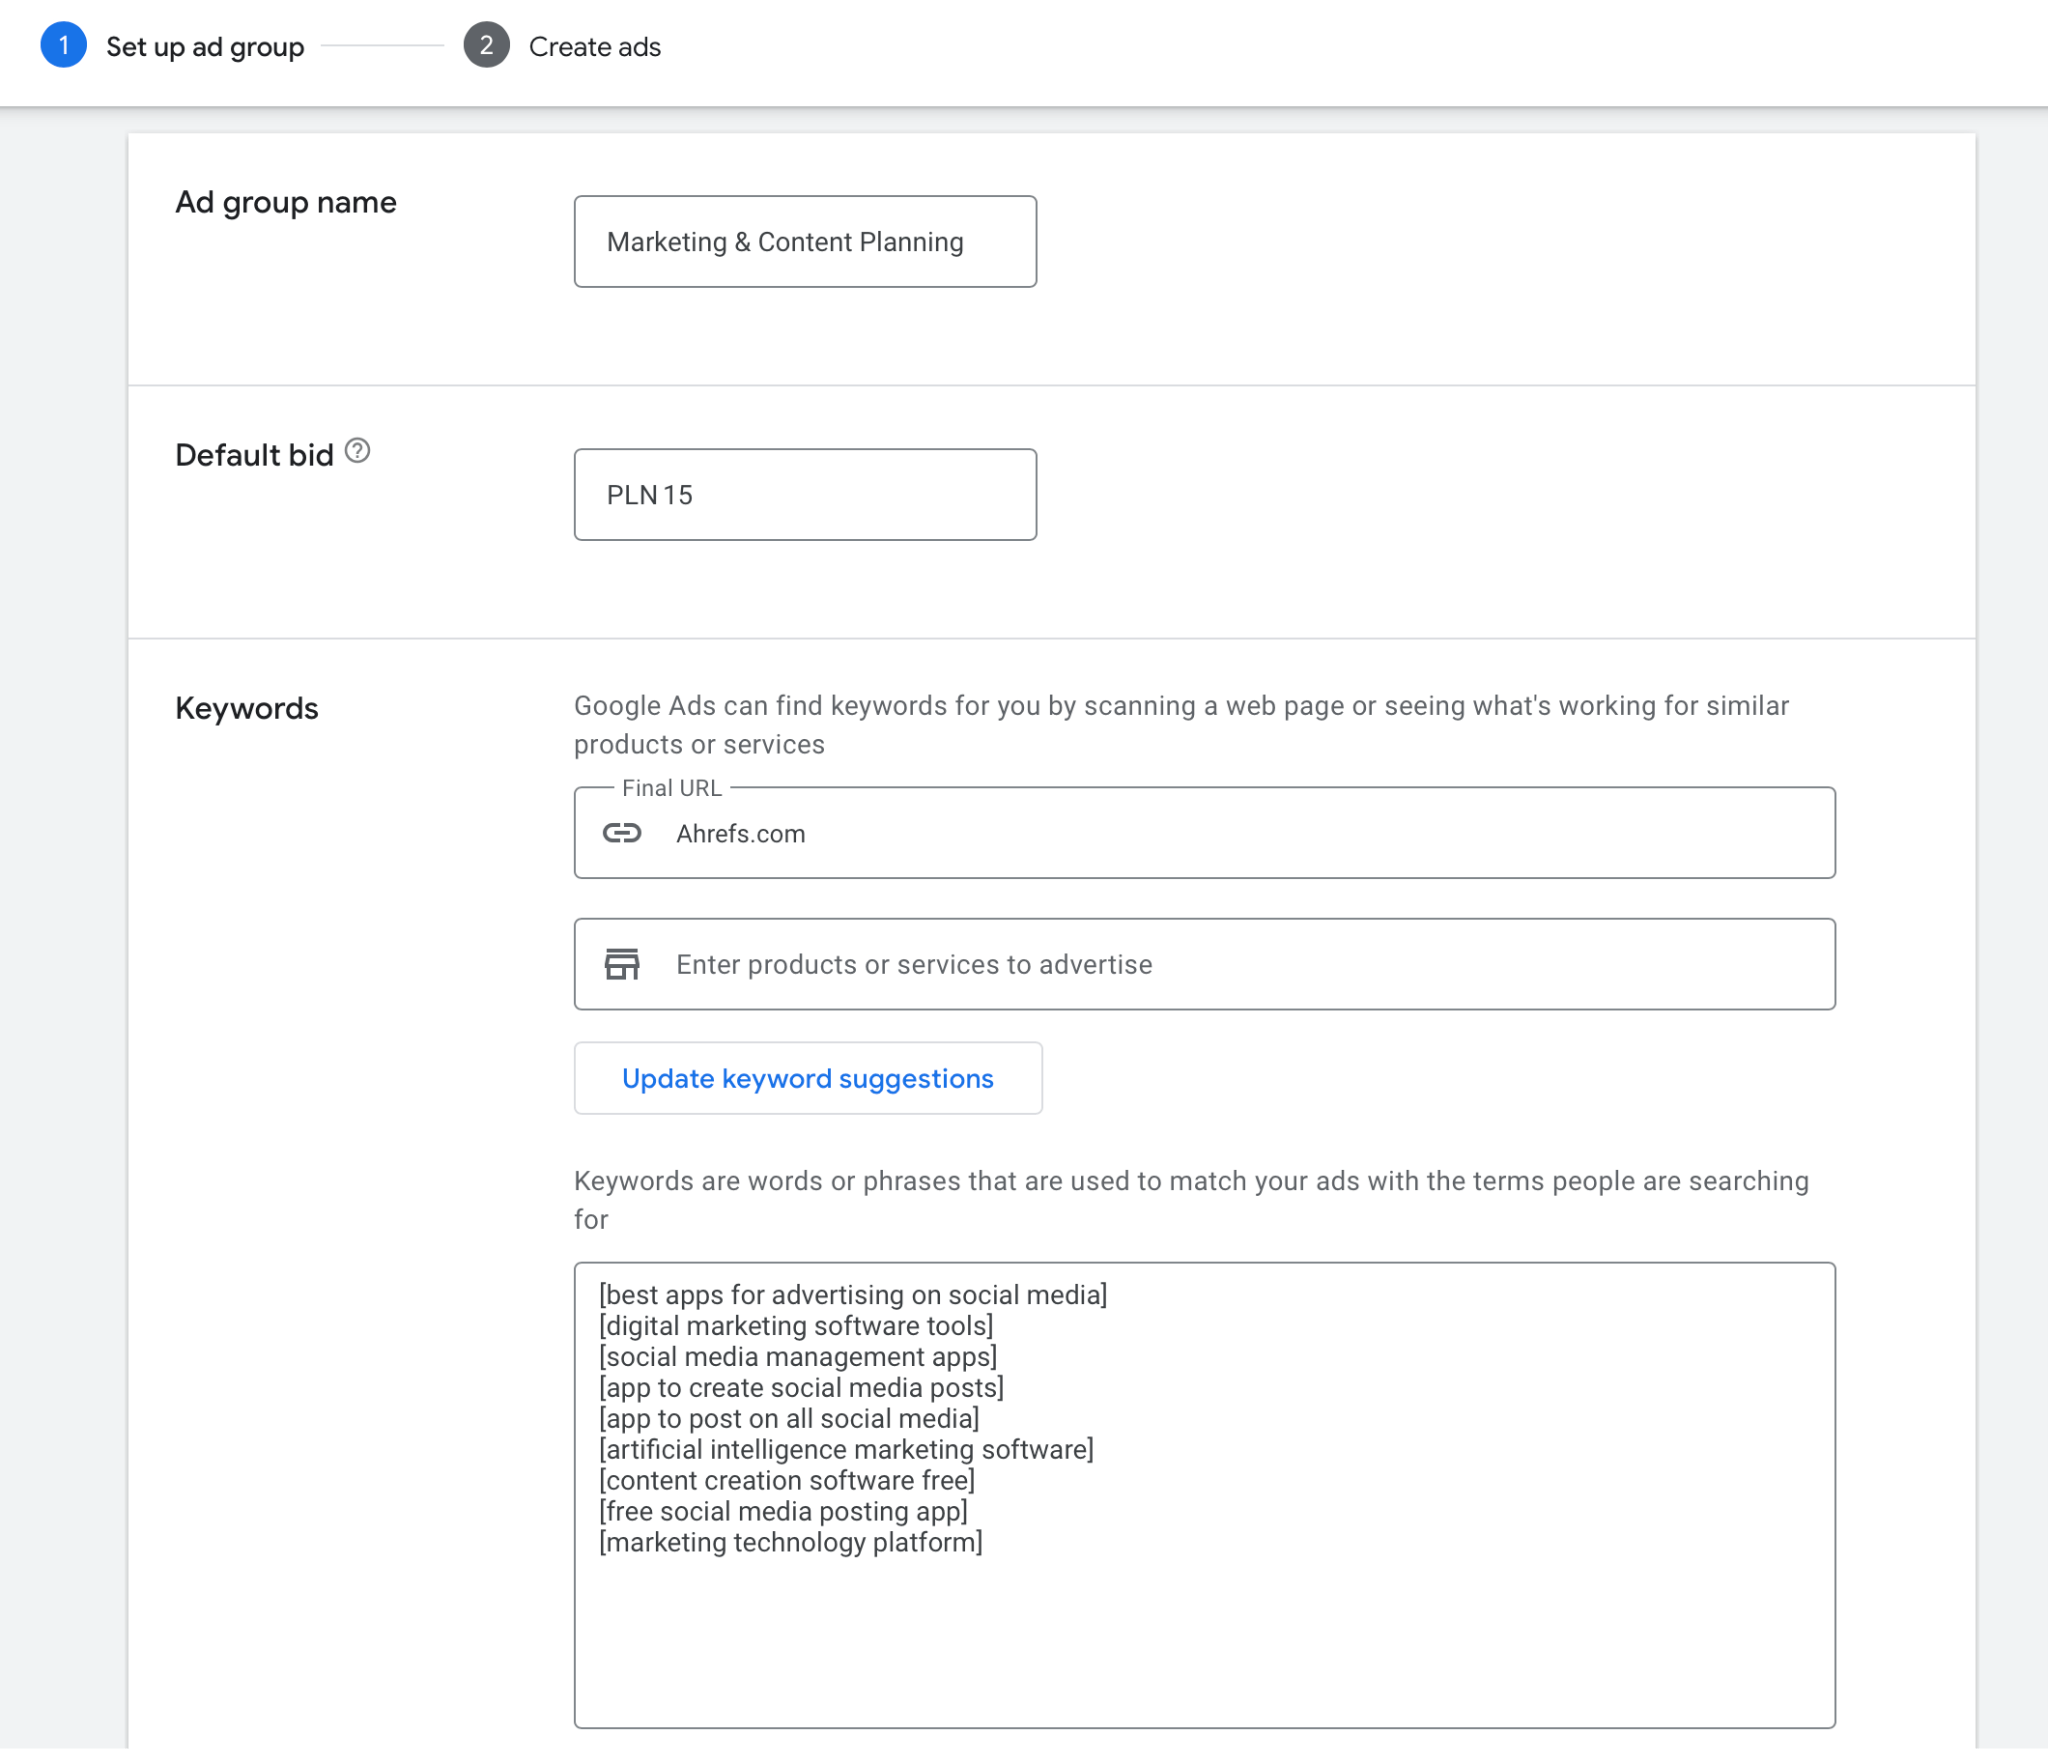Click the 'Ad group name' label
Viewport: 2048px width, 1749px height.
pos(285,202)
